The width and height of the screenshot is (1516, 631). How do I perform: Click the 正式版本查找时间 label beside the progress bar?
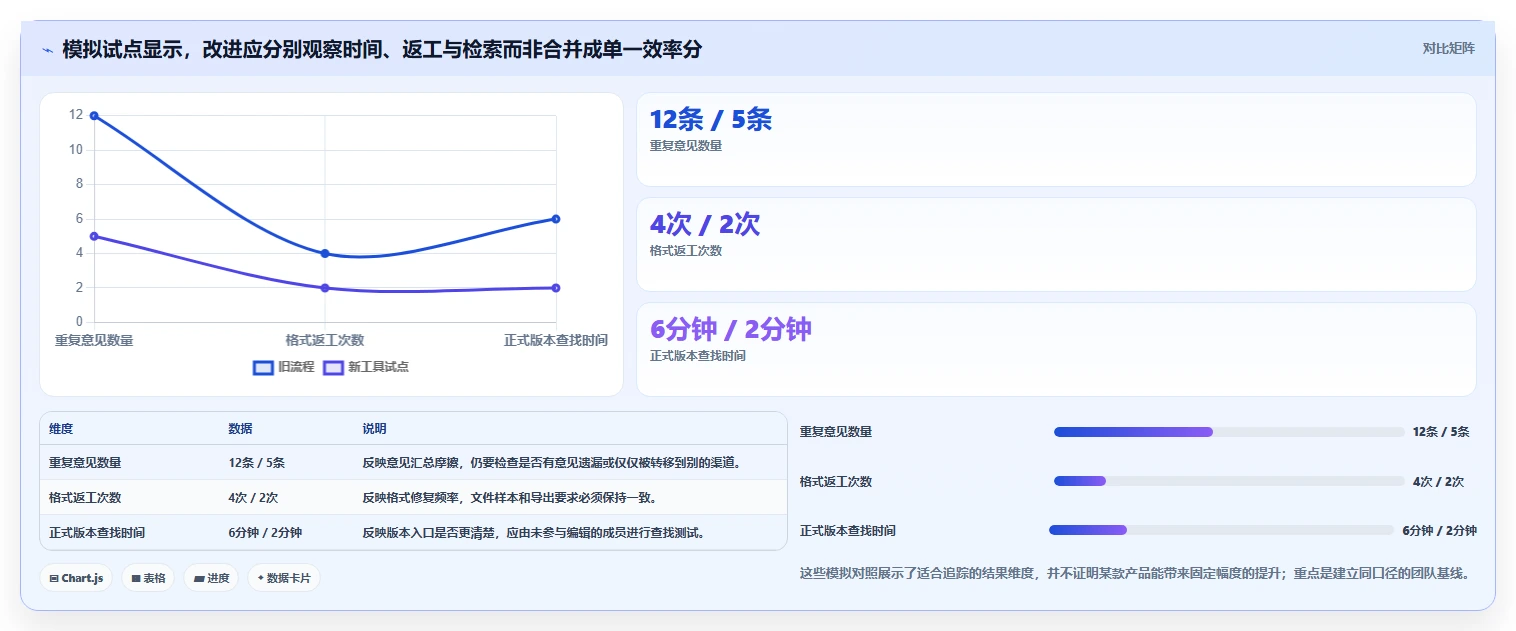click(848, 530)
